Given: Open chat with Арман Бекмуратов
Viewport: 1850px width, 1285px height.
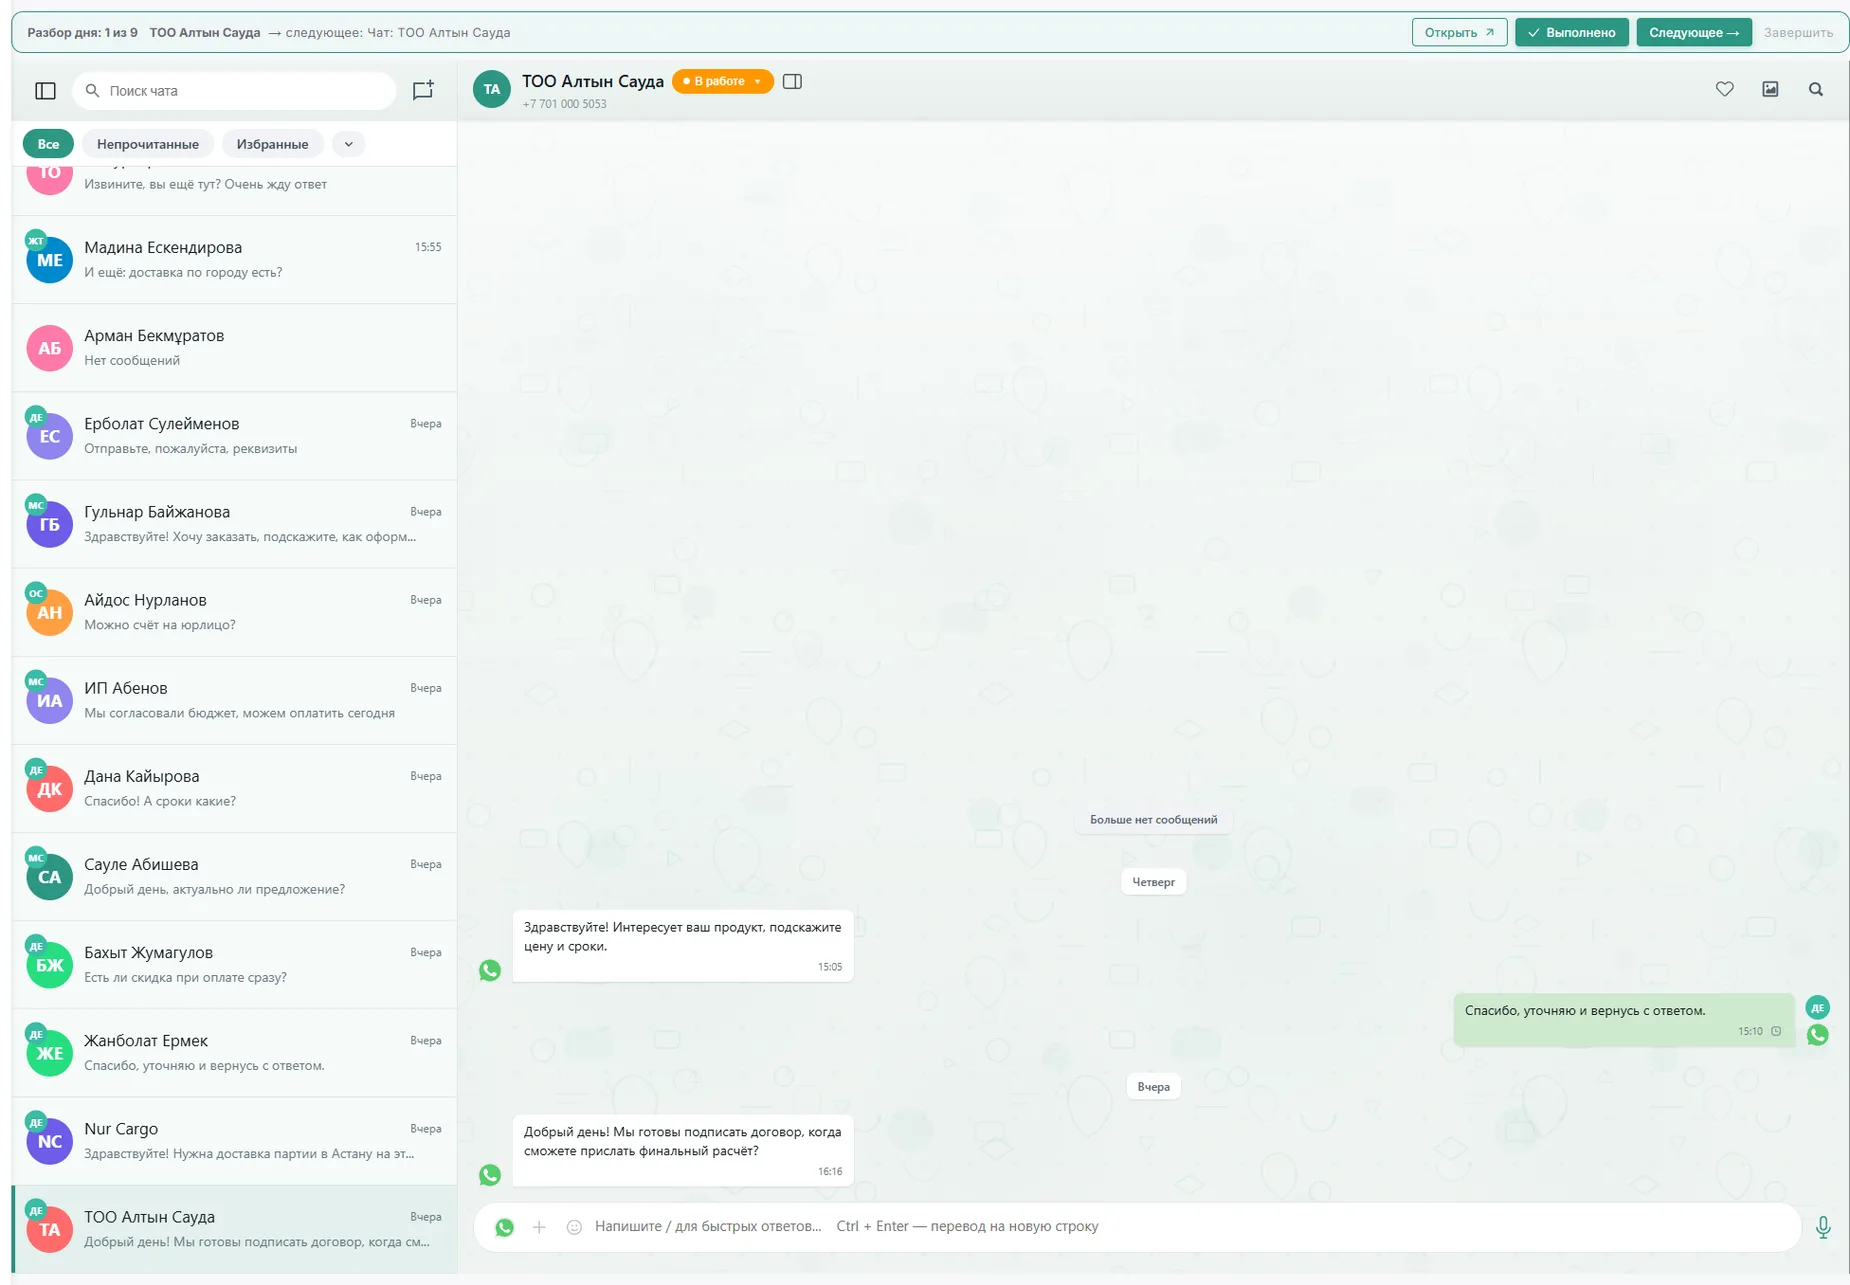Looking at the screenshot, I should pyautogui.click(x=234, y=348).
